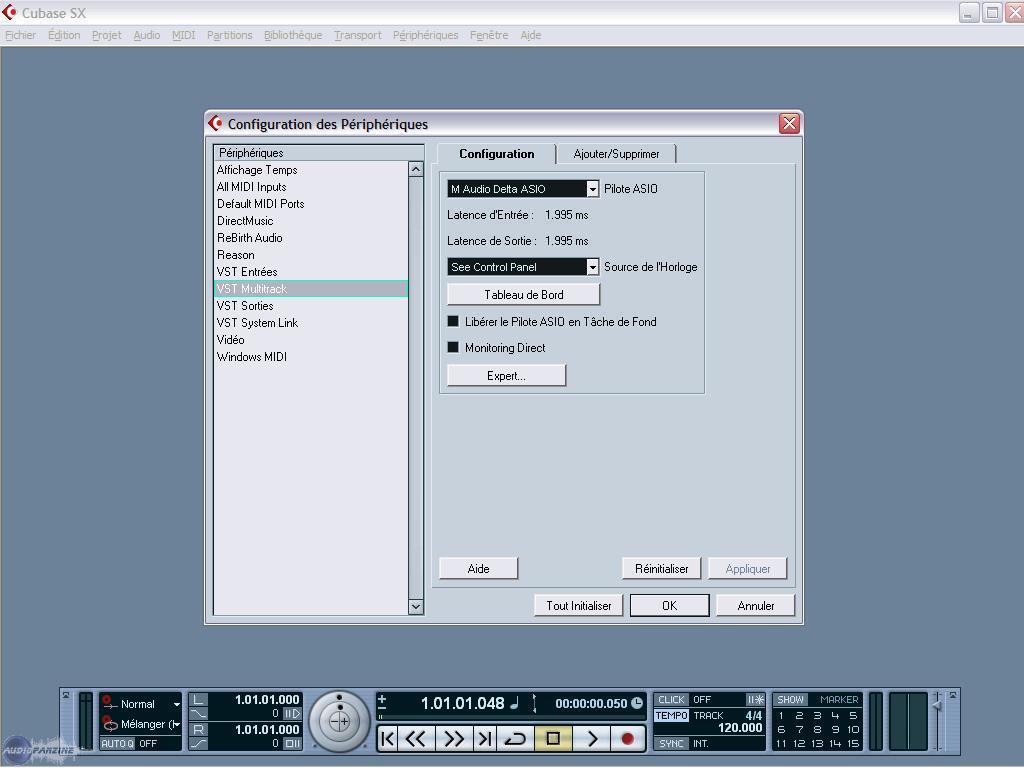Select VST System Link device
Screen dimensions: 1024x768
311,323
